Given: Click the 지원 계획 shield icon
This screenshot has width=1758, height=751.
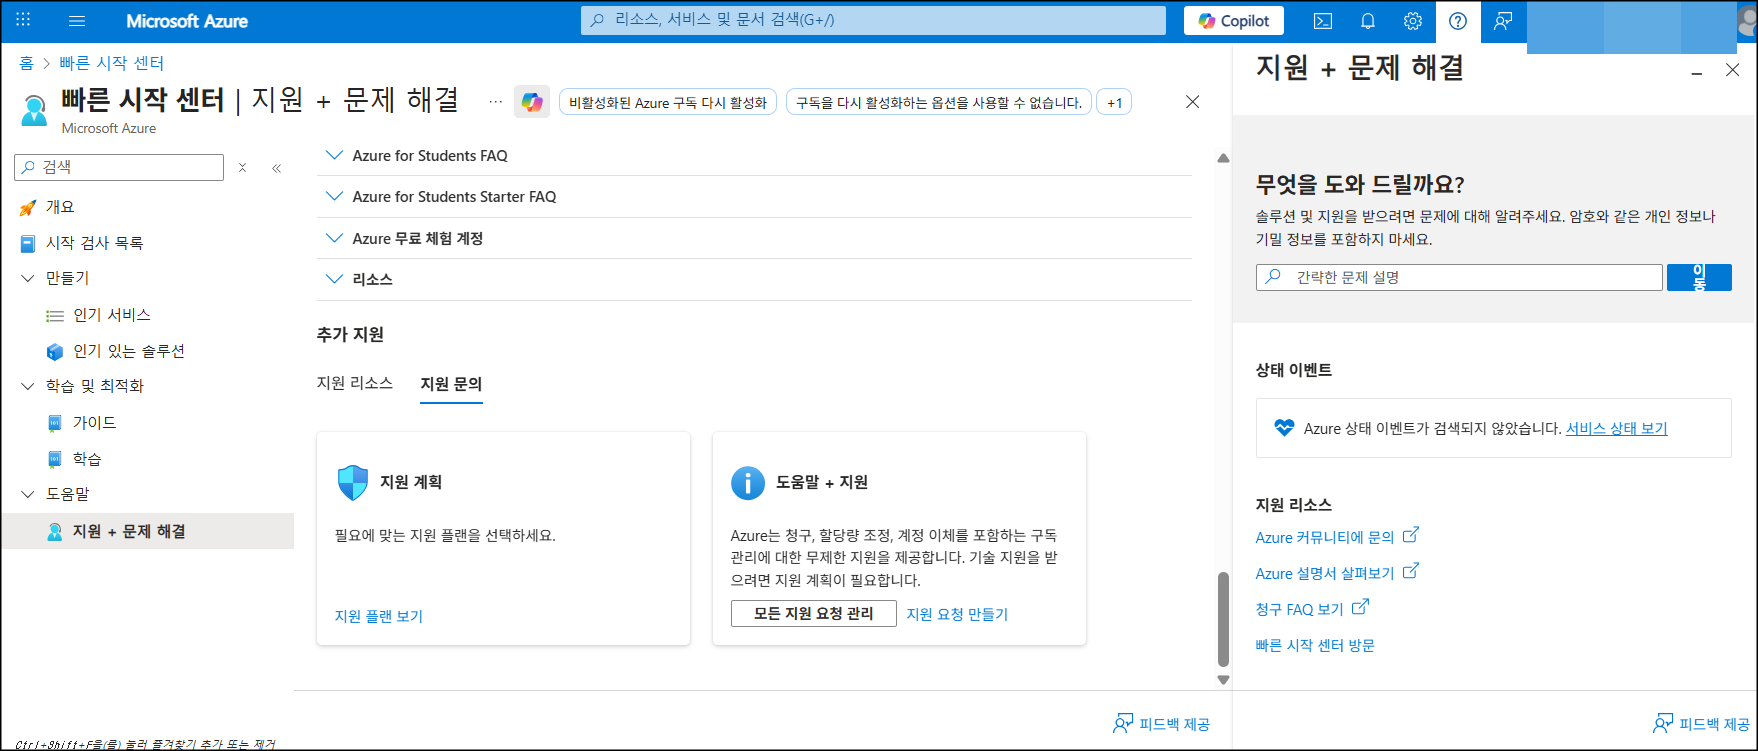Looking at the screenshot, I should pos(353,482).
